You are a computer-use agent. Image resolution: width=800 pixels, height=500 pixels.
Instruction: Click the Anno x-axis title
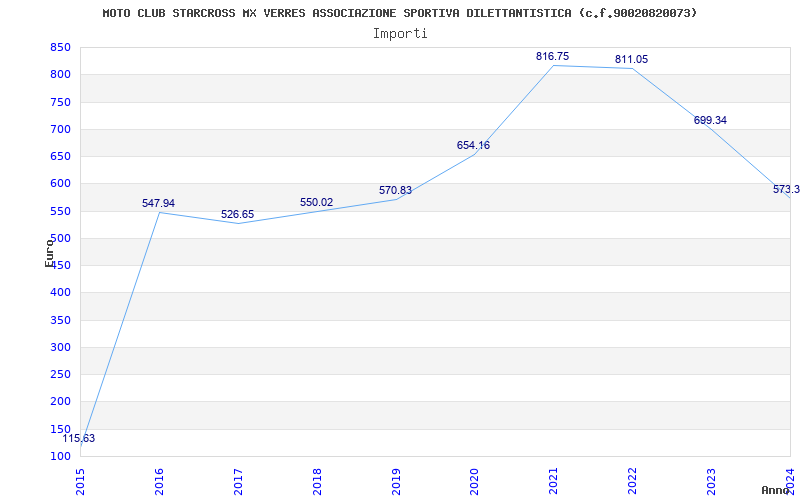click(x=777, y=491)
